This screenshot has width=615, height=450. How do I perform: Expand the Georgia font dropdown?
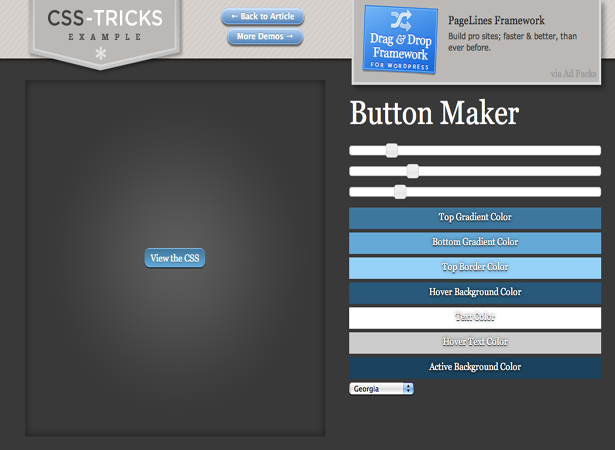[381, 388]
